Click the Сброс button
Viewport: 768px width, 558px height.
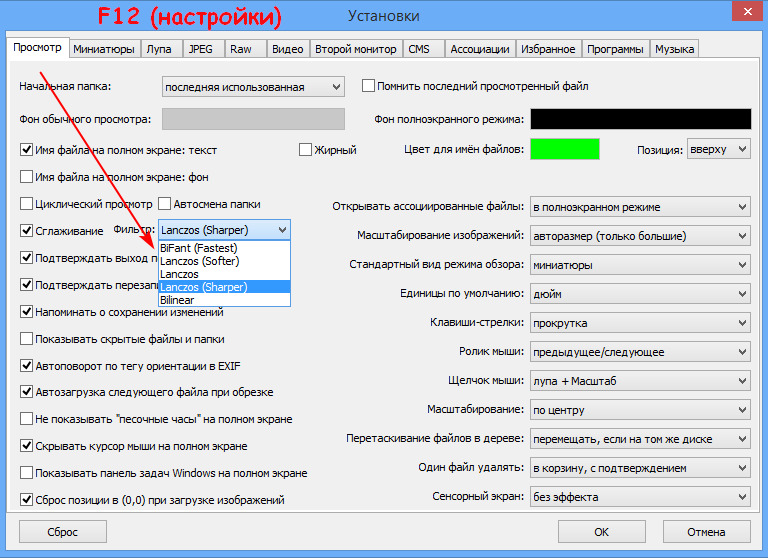[63, 532]
